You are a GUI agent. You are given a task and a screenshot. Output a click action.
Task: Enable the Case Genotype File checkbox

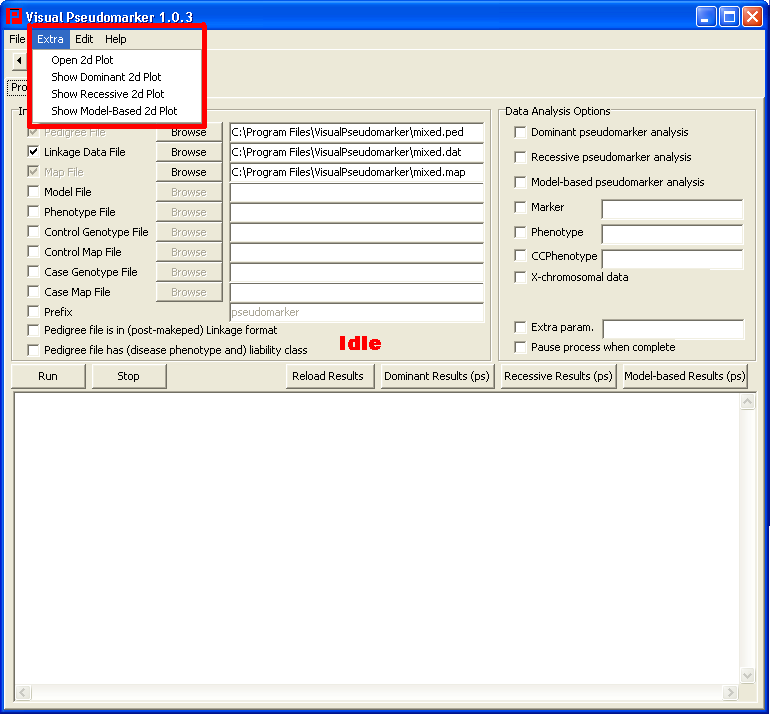(x=33, y=272)
